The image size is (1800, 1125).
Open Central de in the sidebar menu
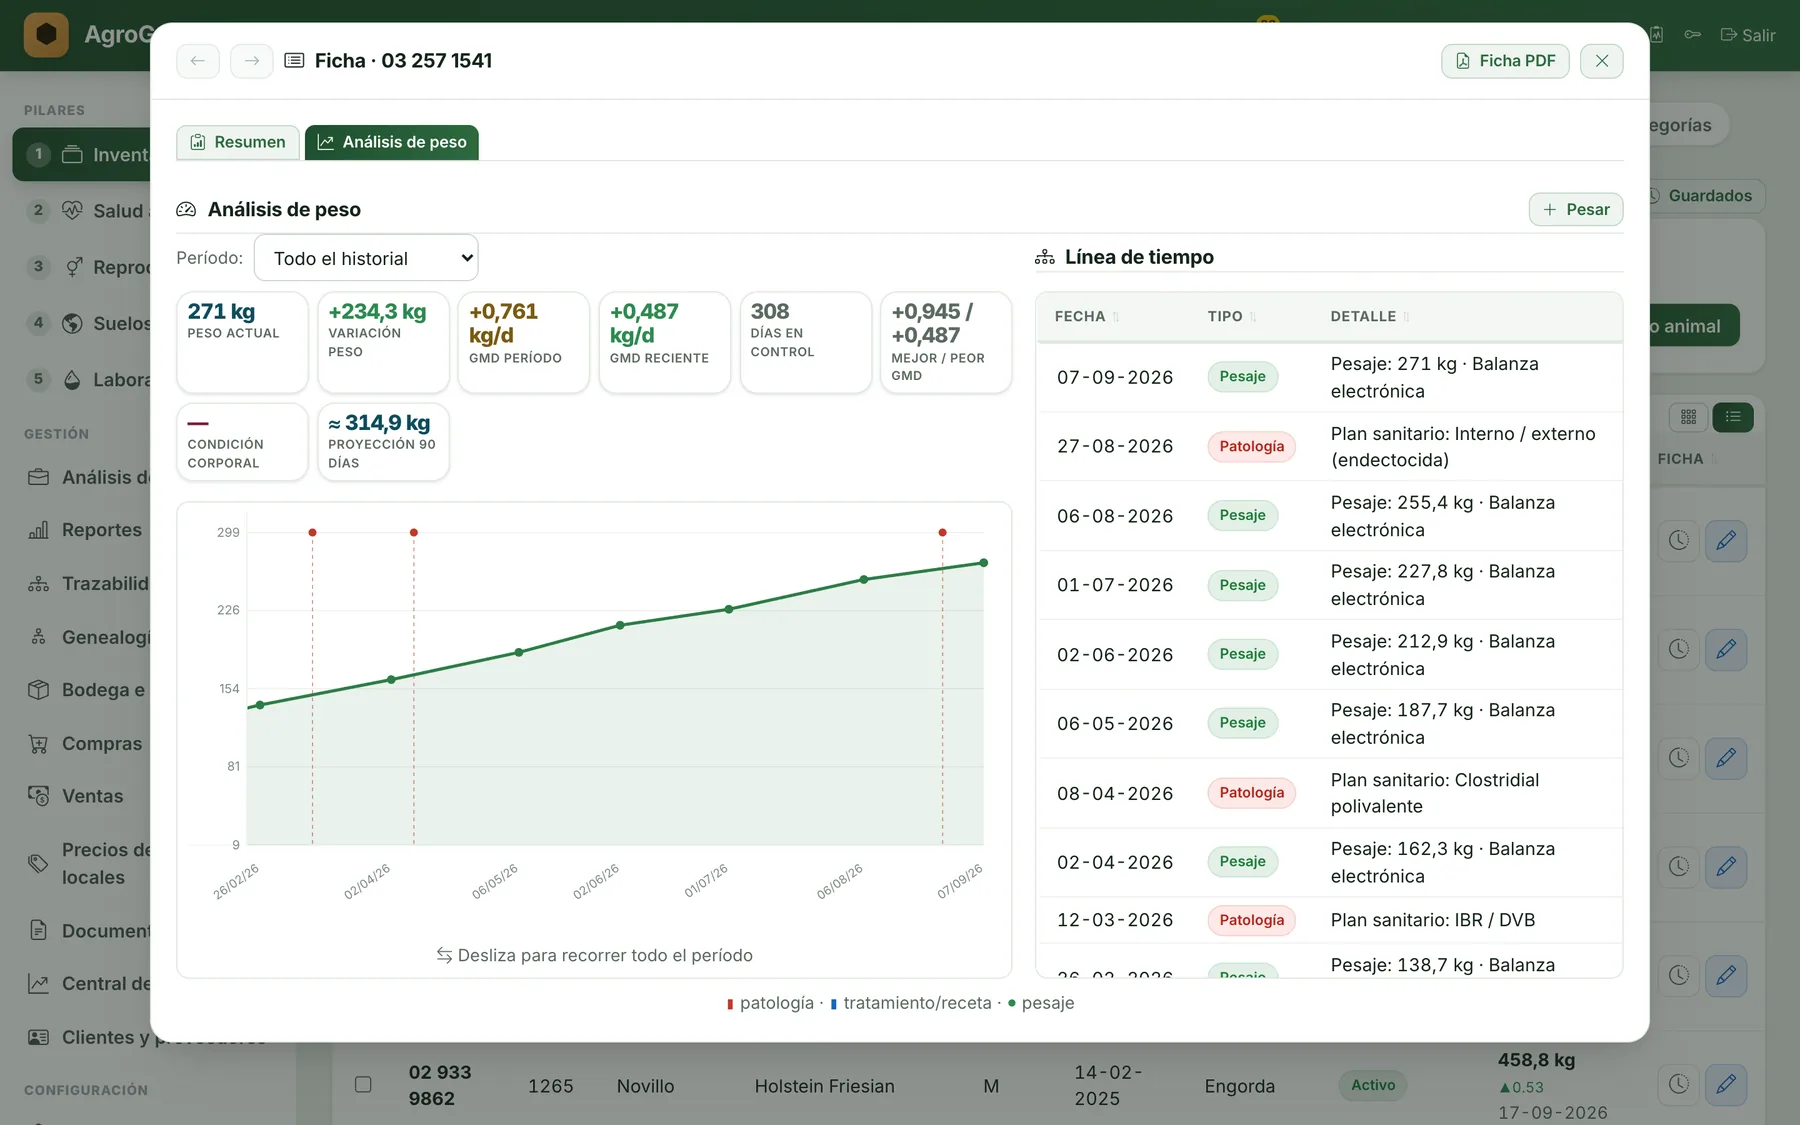(89, 984)
